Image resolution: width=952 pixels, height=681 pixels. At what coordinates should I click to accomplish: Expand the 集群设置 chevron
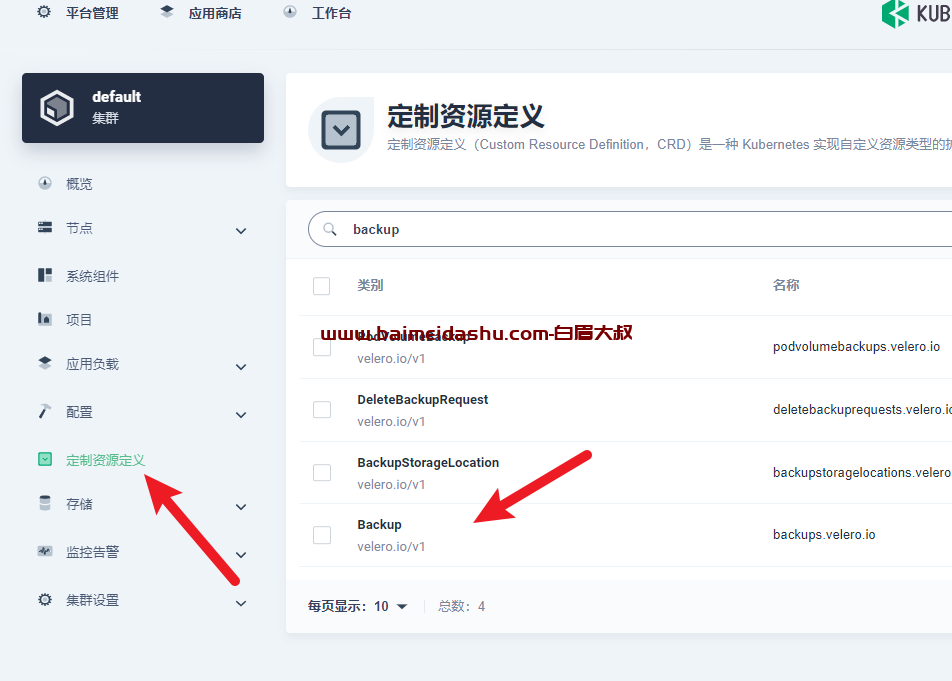pyautogui.click(x=241, y=603)
